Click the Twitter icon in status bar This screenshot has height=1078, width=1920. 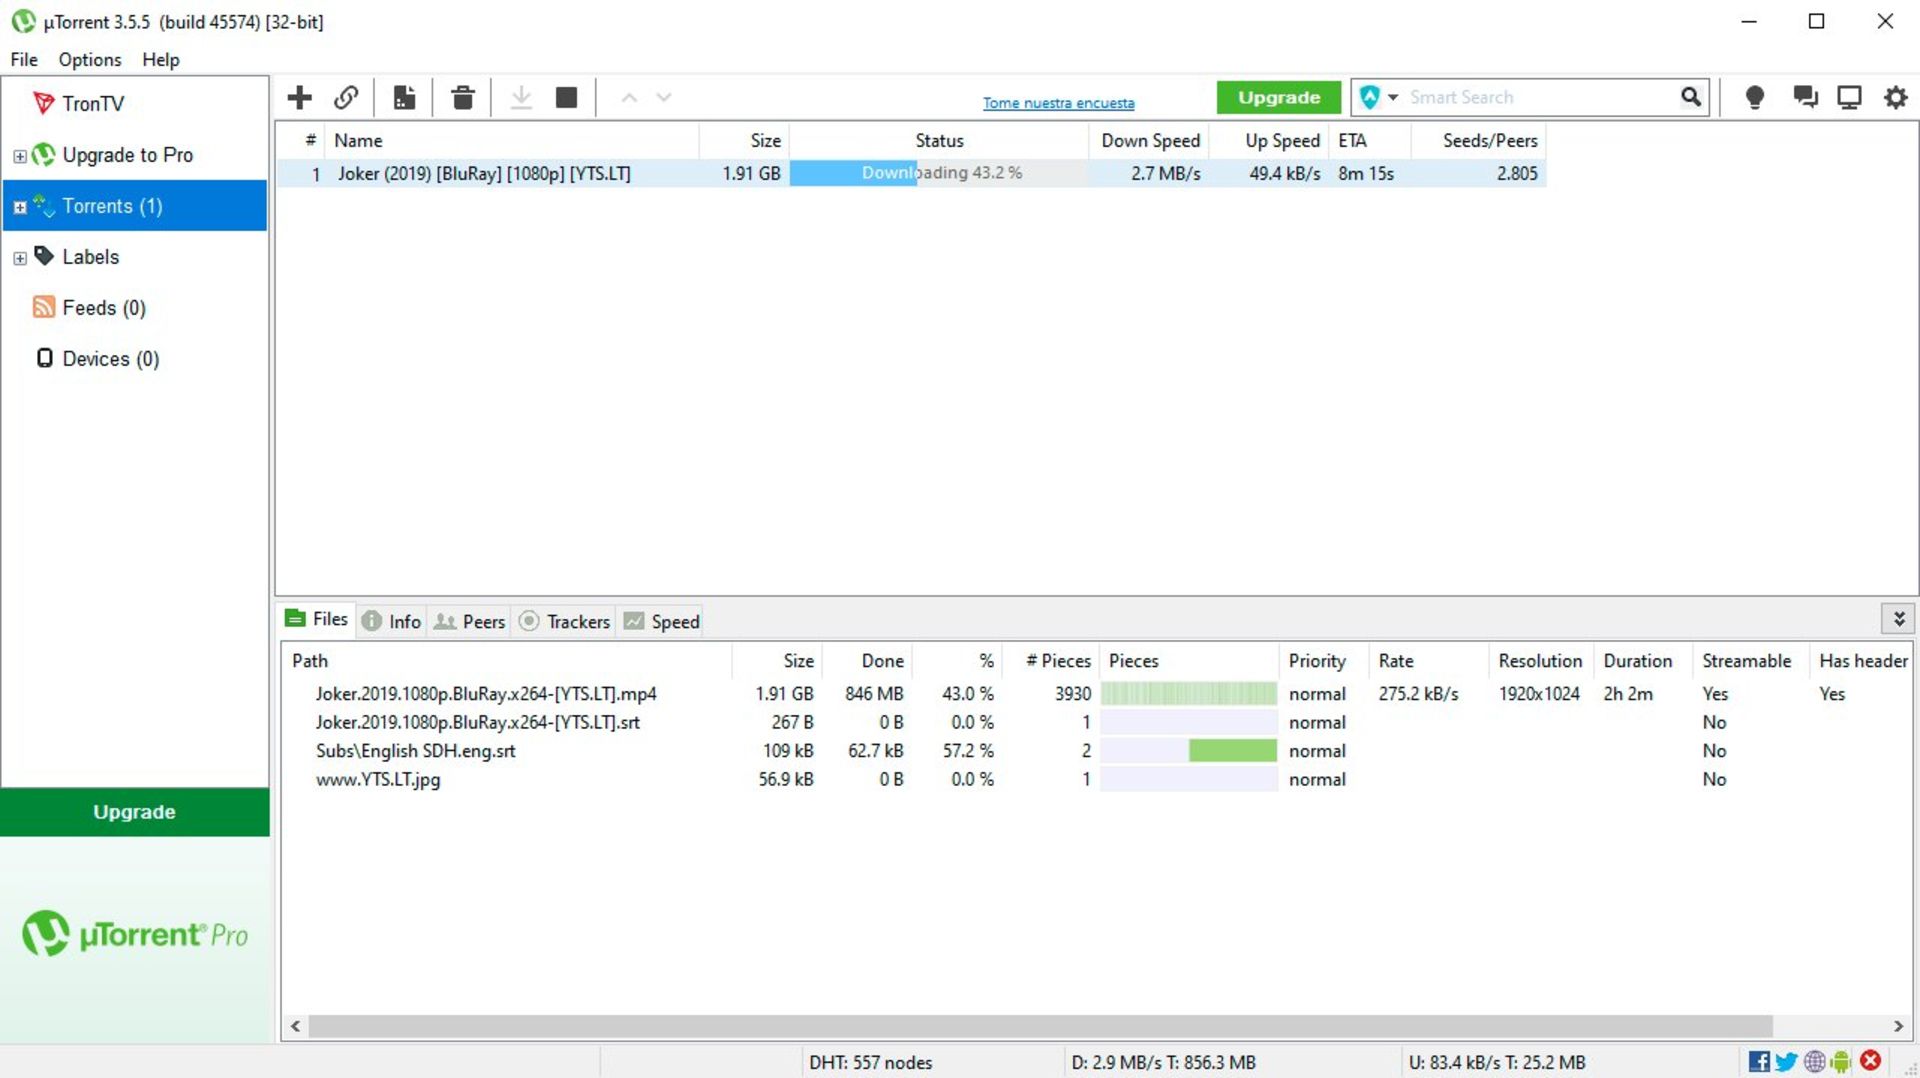coord(1786,1062)
